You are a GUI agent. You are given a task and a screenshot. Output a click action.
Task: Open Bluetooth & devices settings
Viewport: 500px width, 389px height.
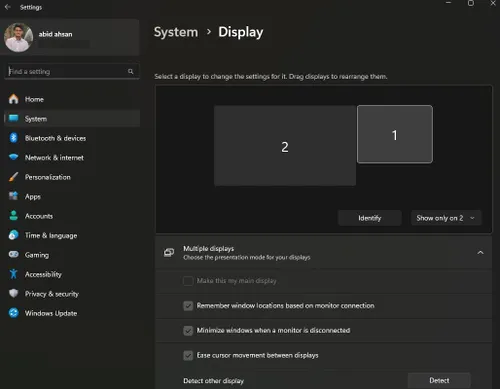[72, 138]
